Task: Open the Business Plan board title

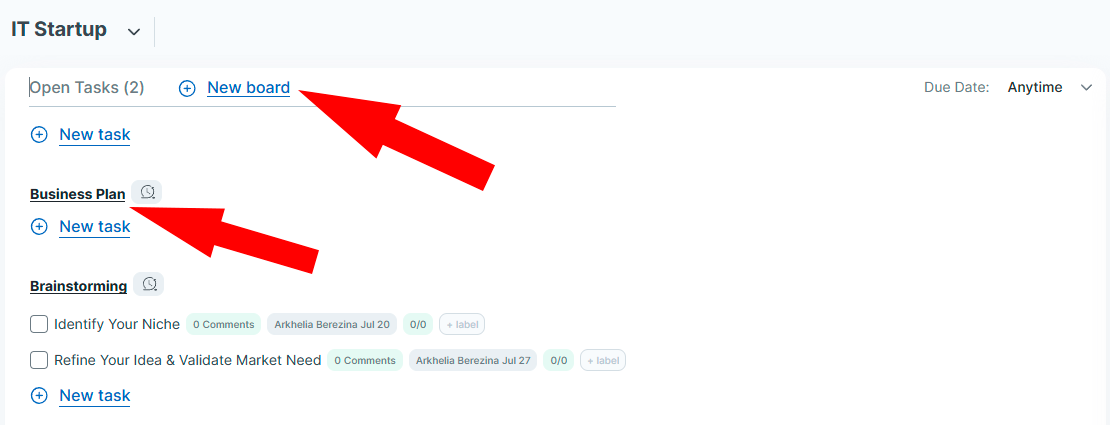Action: click(78, 194)
